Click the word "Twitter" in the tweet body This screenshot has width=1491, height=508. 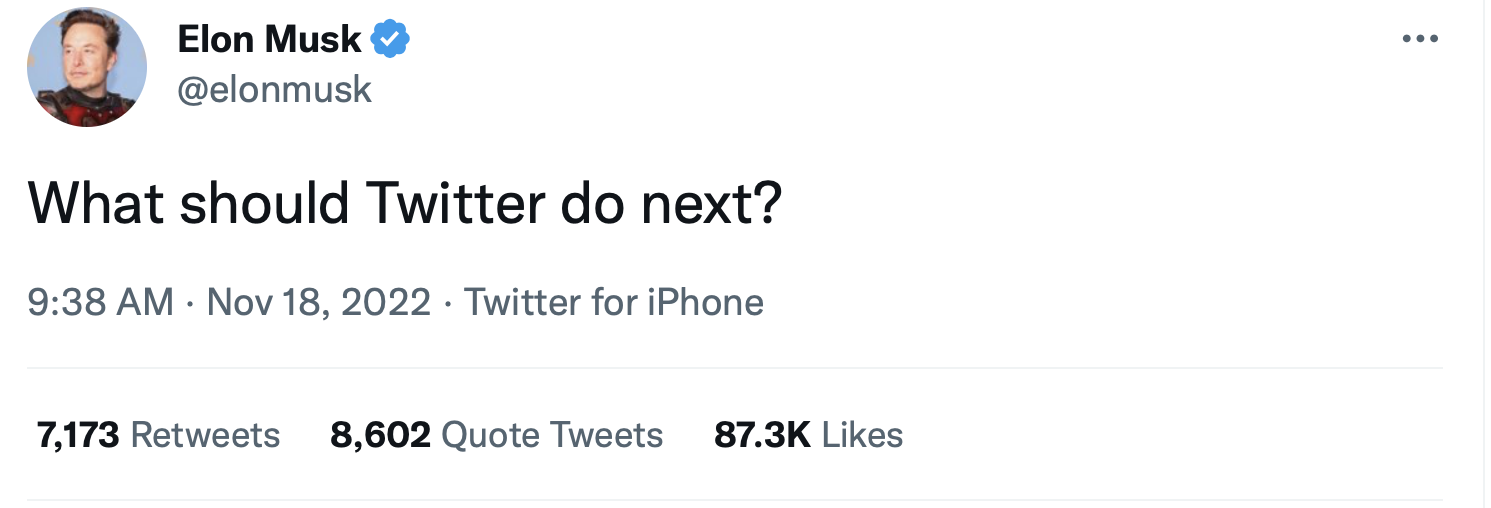coord(454,203)
